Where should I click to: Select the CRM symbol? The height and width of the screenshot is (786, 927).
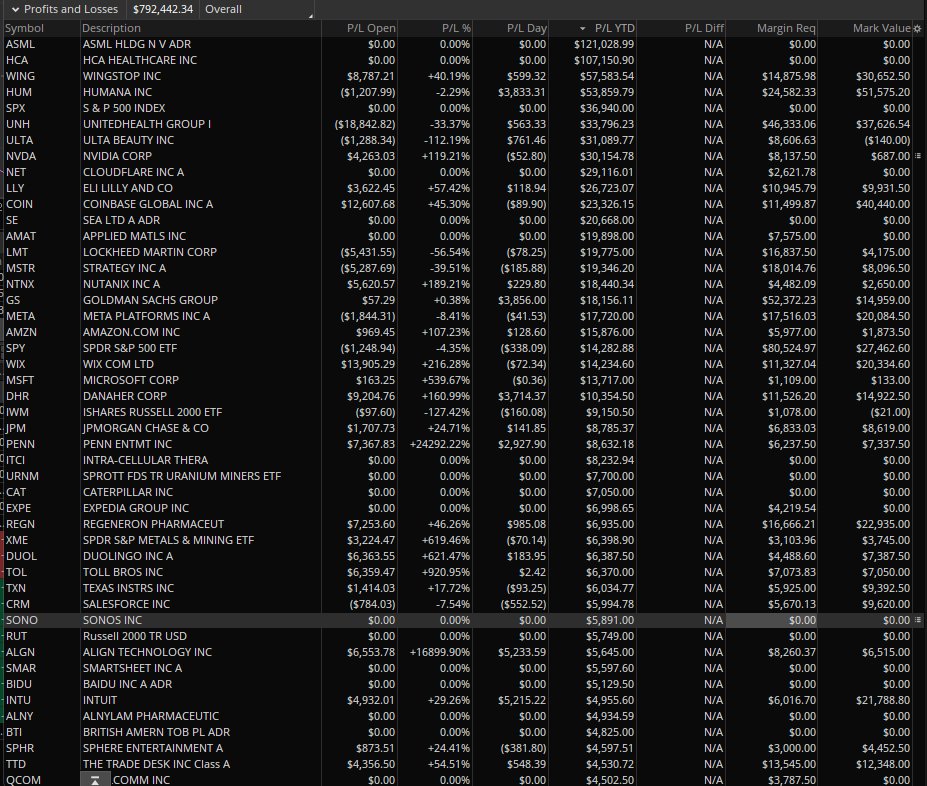17,604
